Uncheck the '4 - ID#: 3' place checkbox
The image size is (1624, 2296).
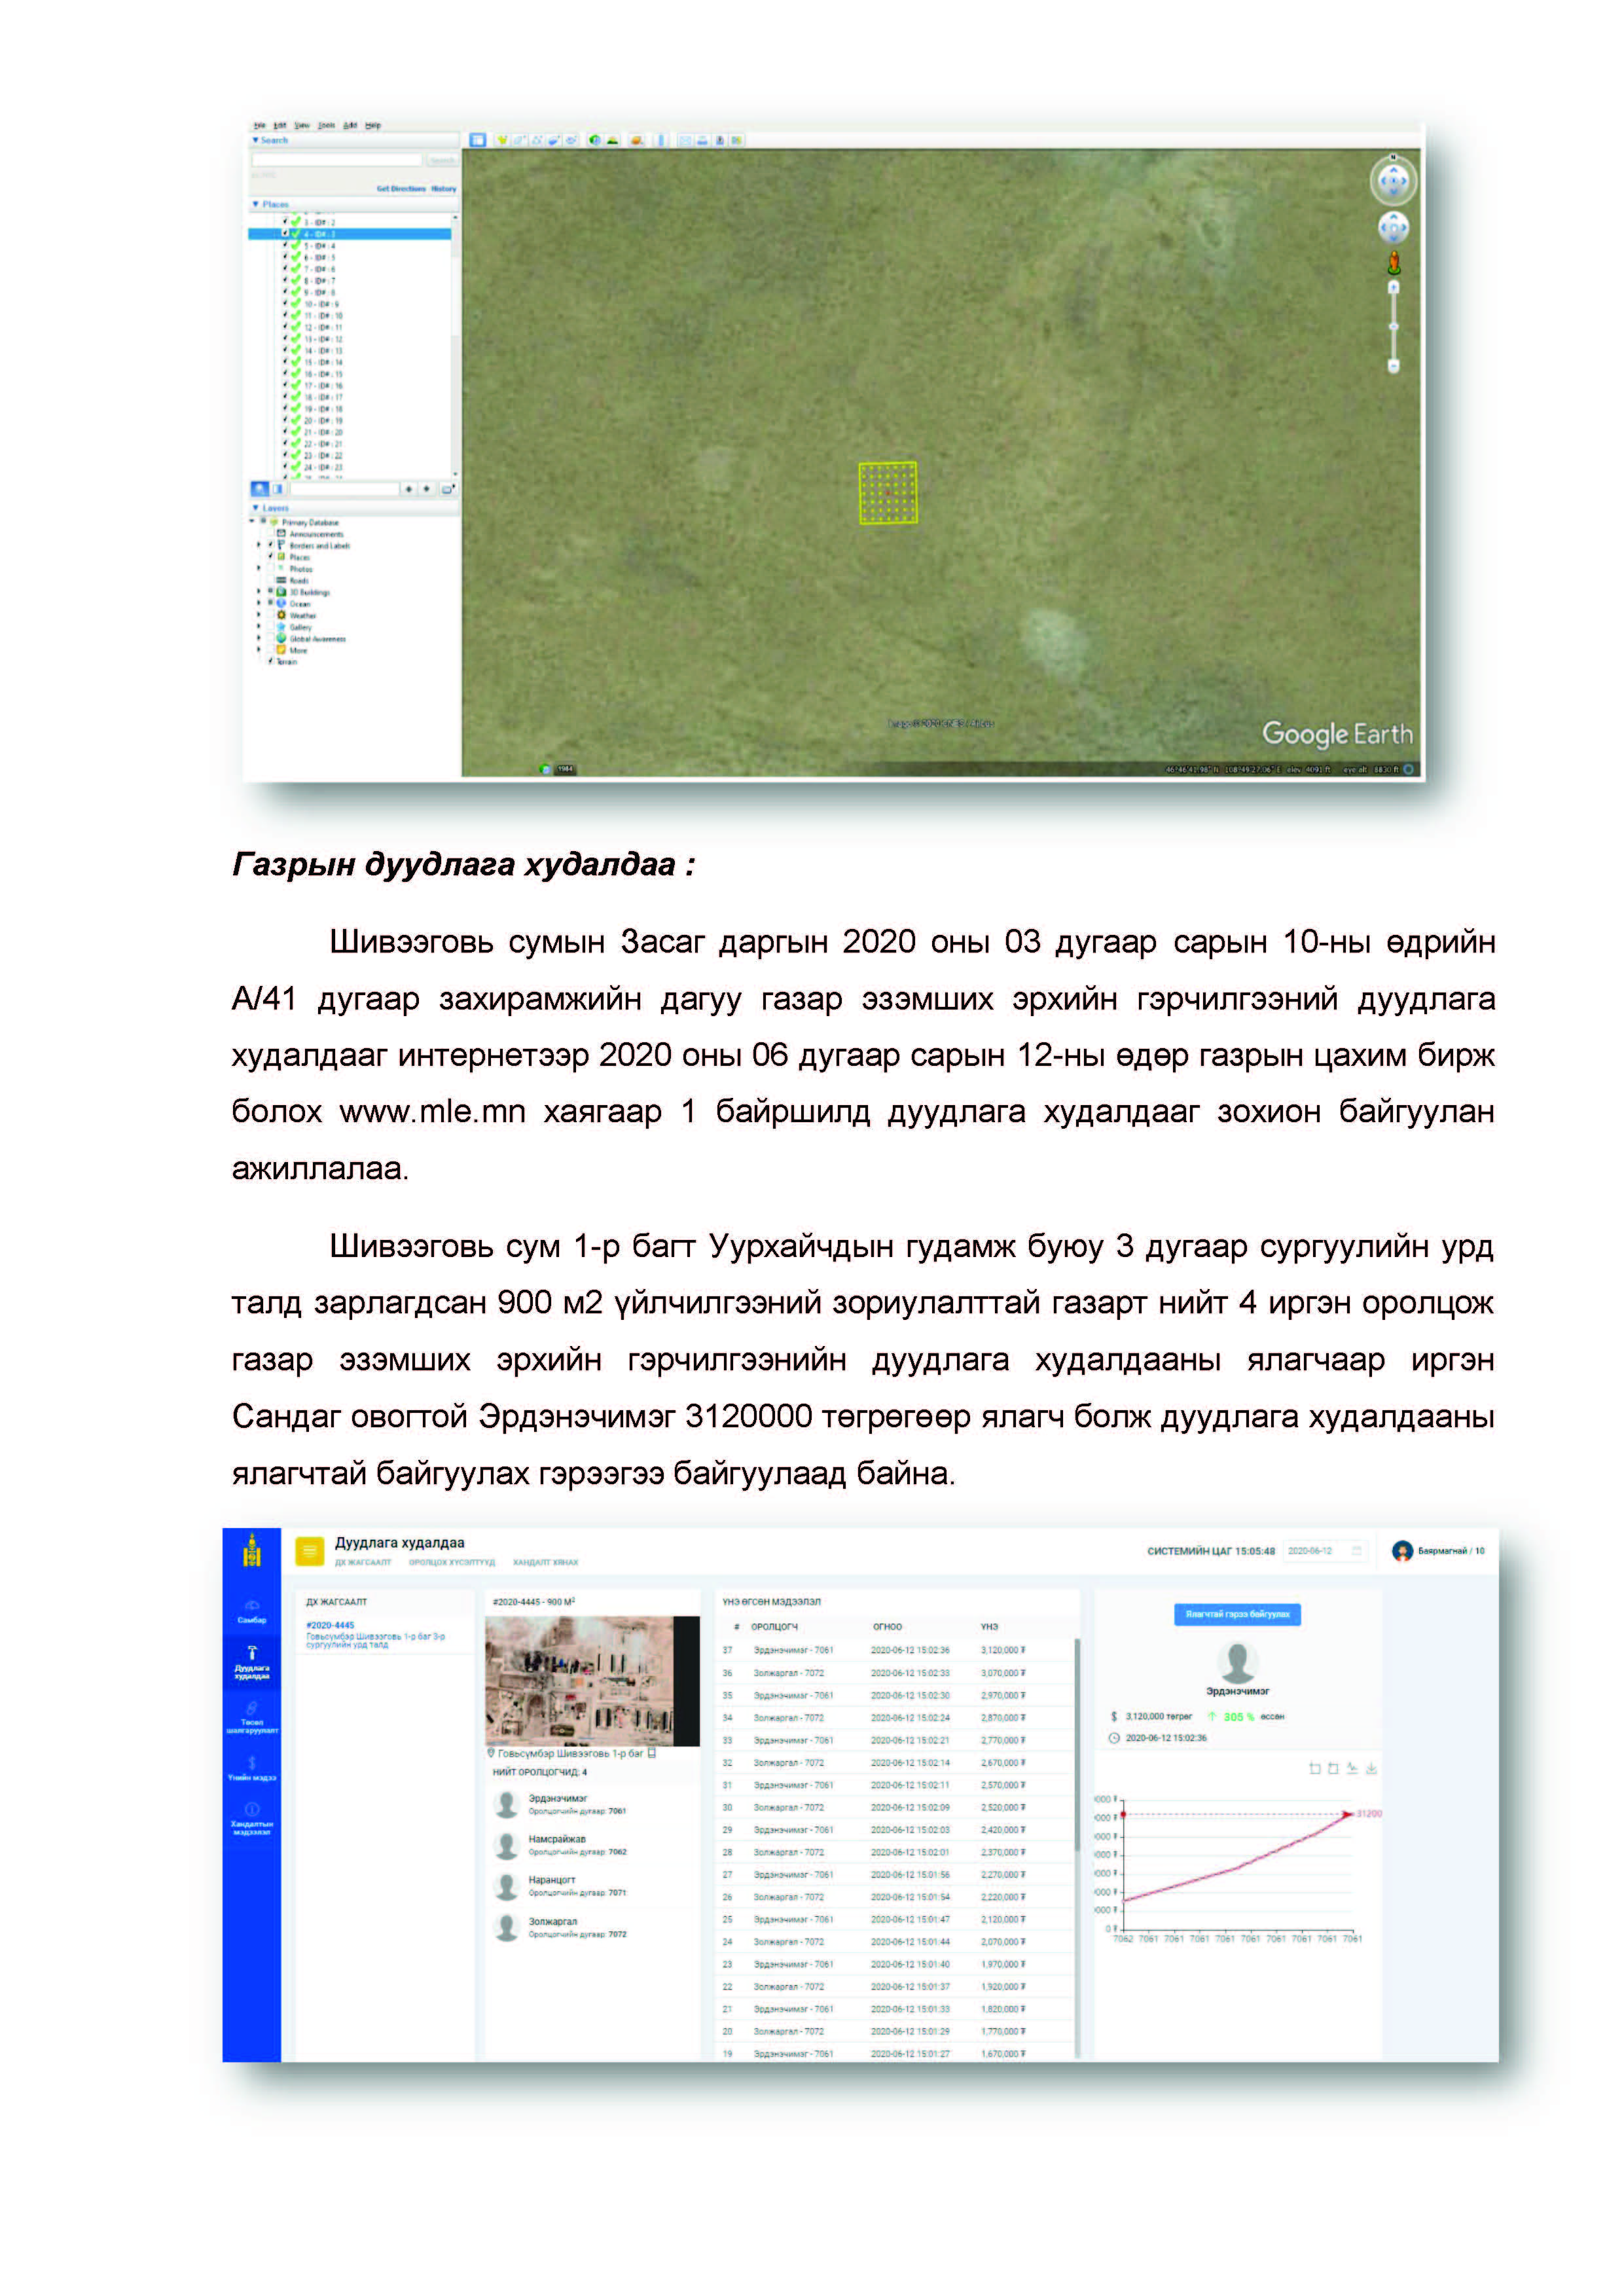tap(285, 234)
